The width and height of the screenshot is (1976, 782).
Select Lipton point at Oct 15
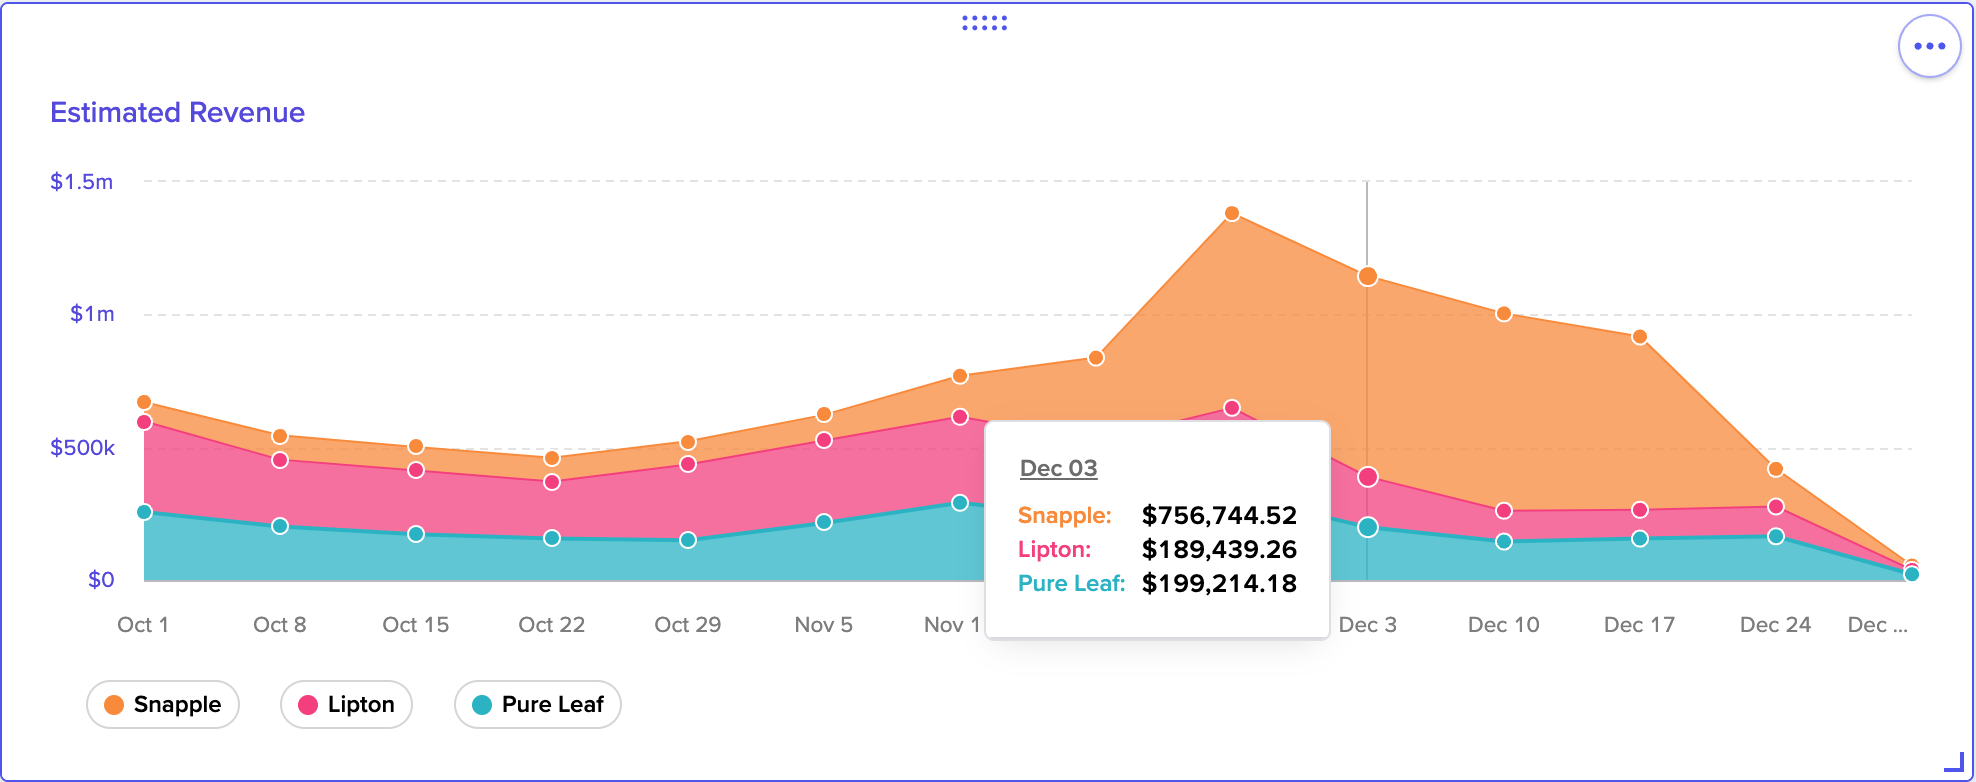click(416, 470)
